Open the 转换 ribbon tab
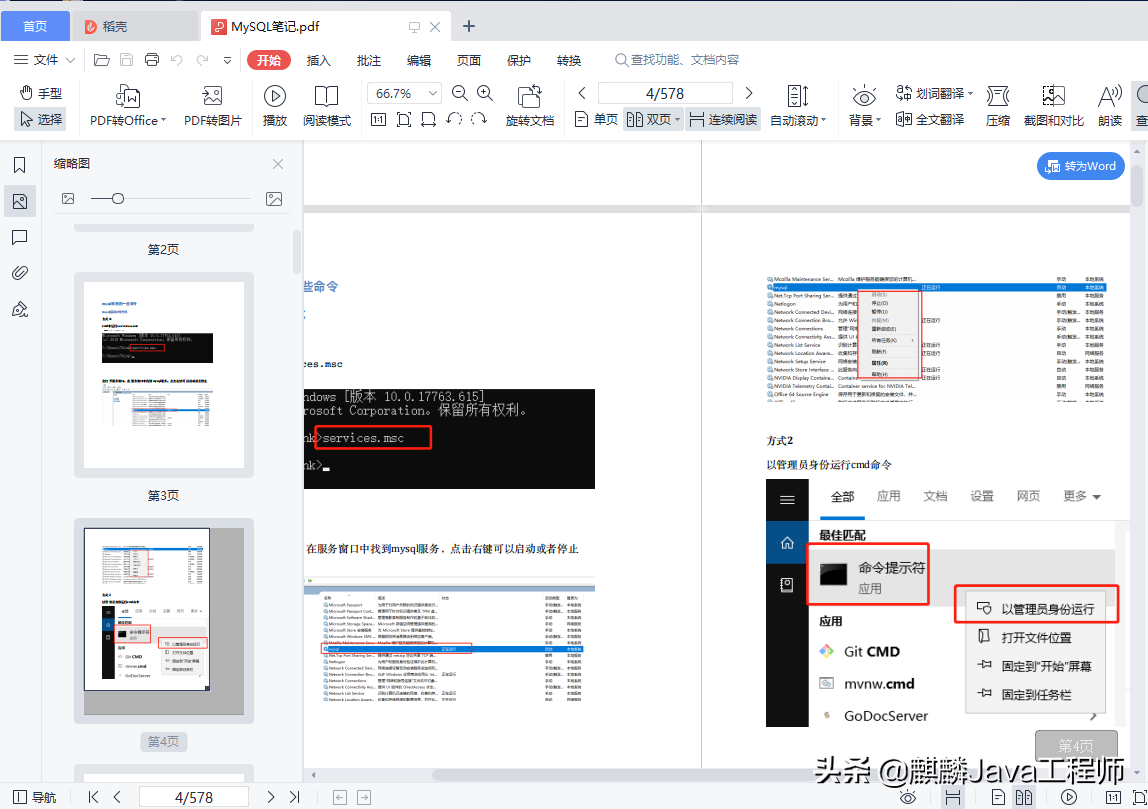This screenshot has width=1148, height=809. (x=569, y=60)
